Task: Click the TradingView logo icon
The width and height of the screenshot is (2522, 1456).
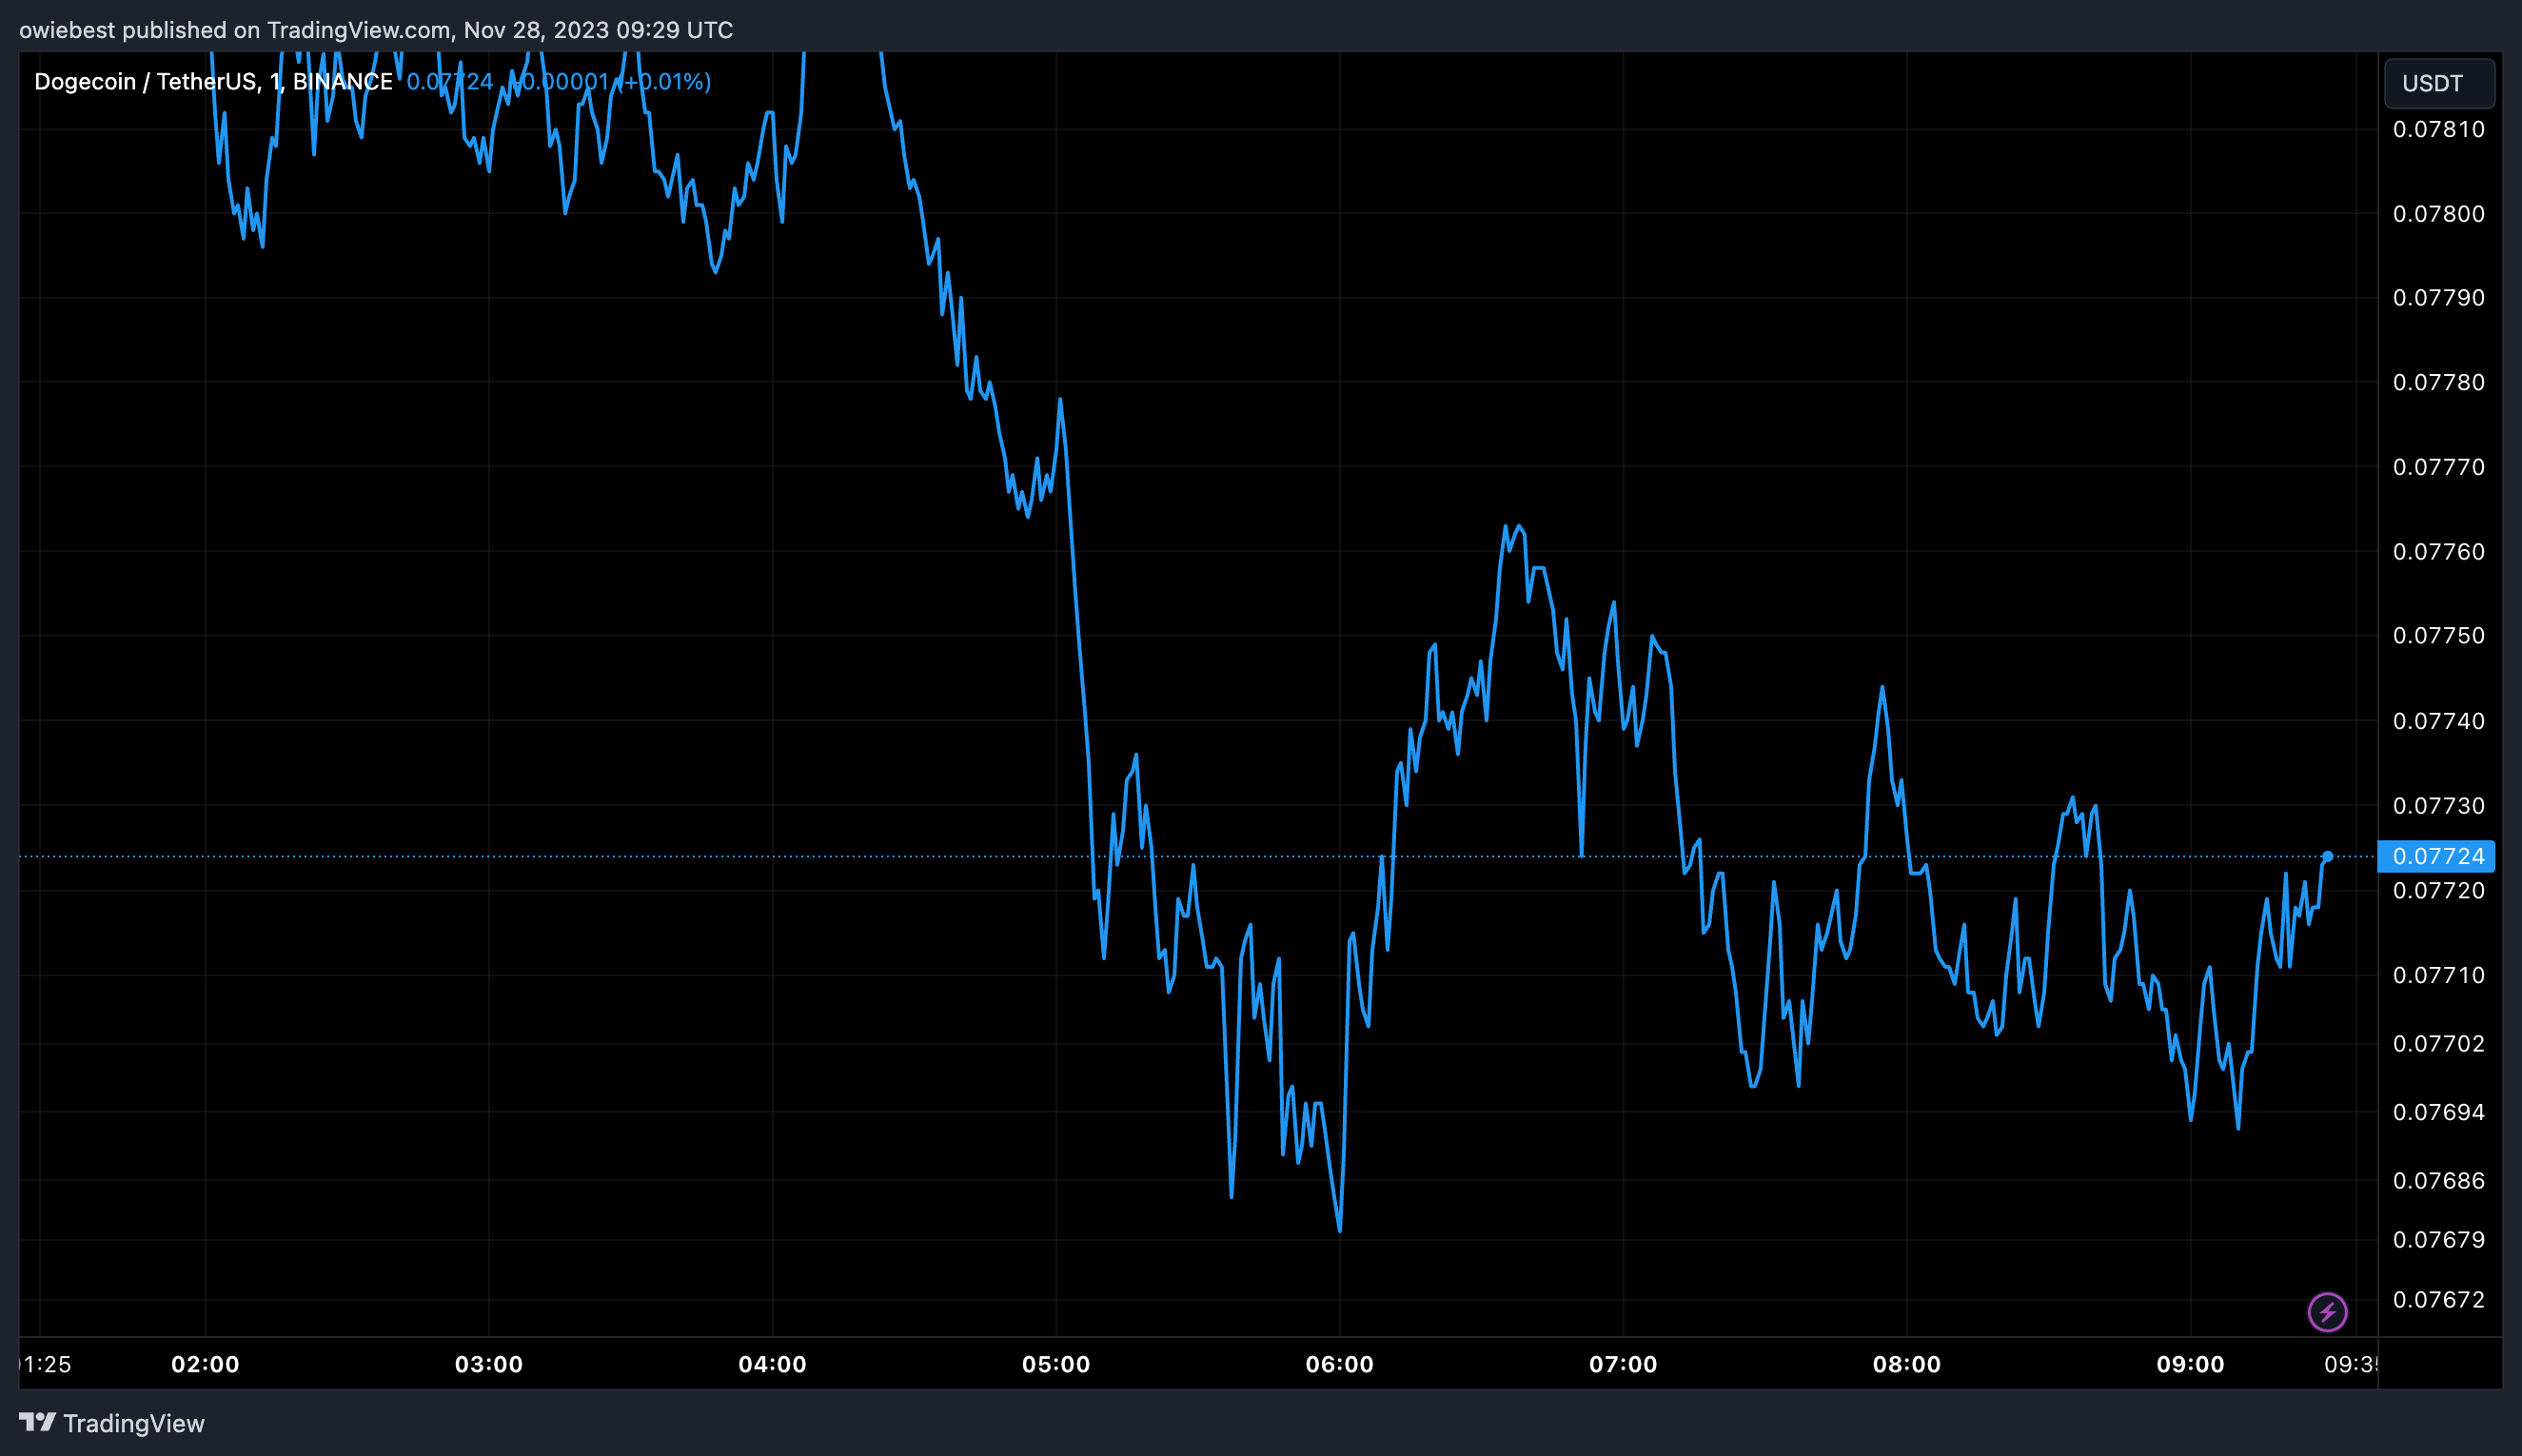Action: (37, 1422)
